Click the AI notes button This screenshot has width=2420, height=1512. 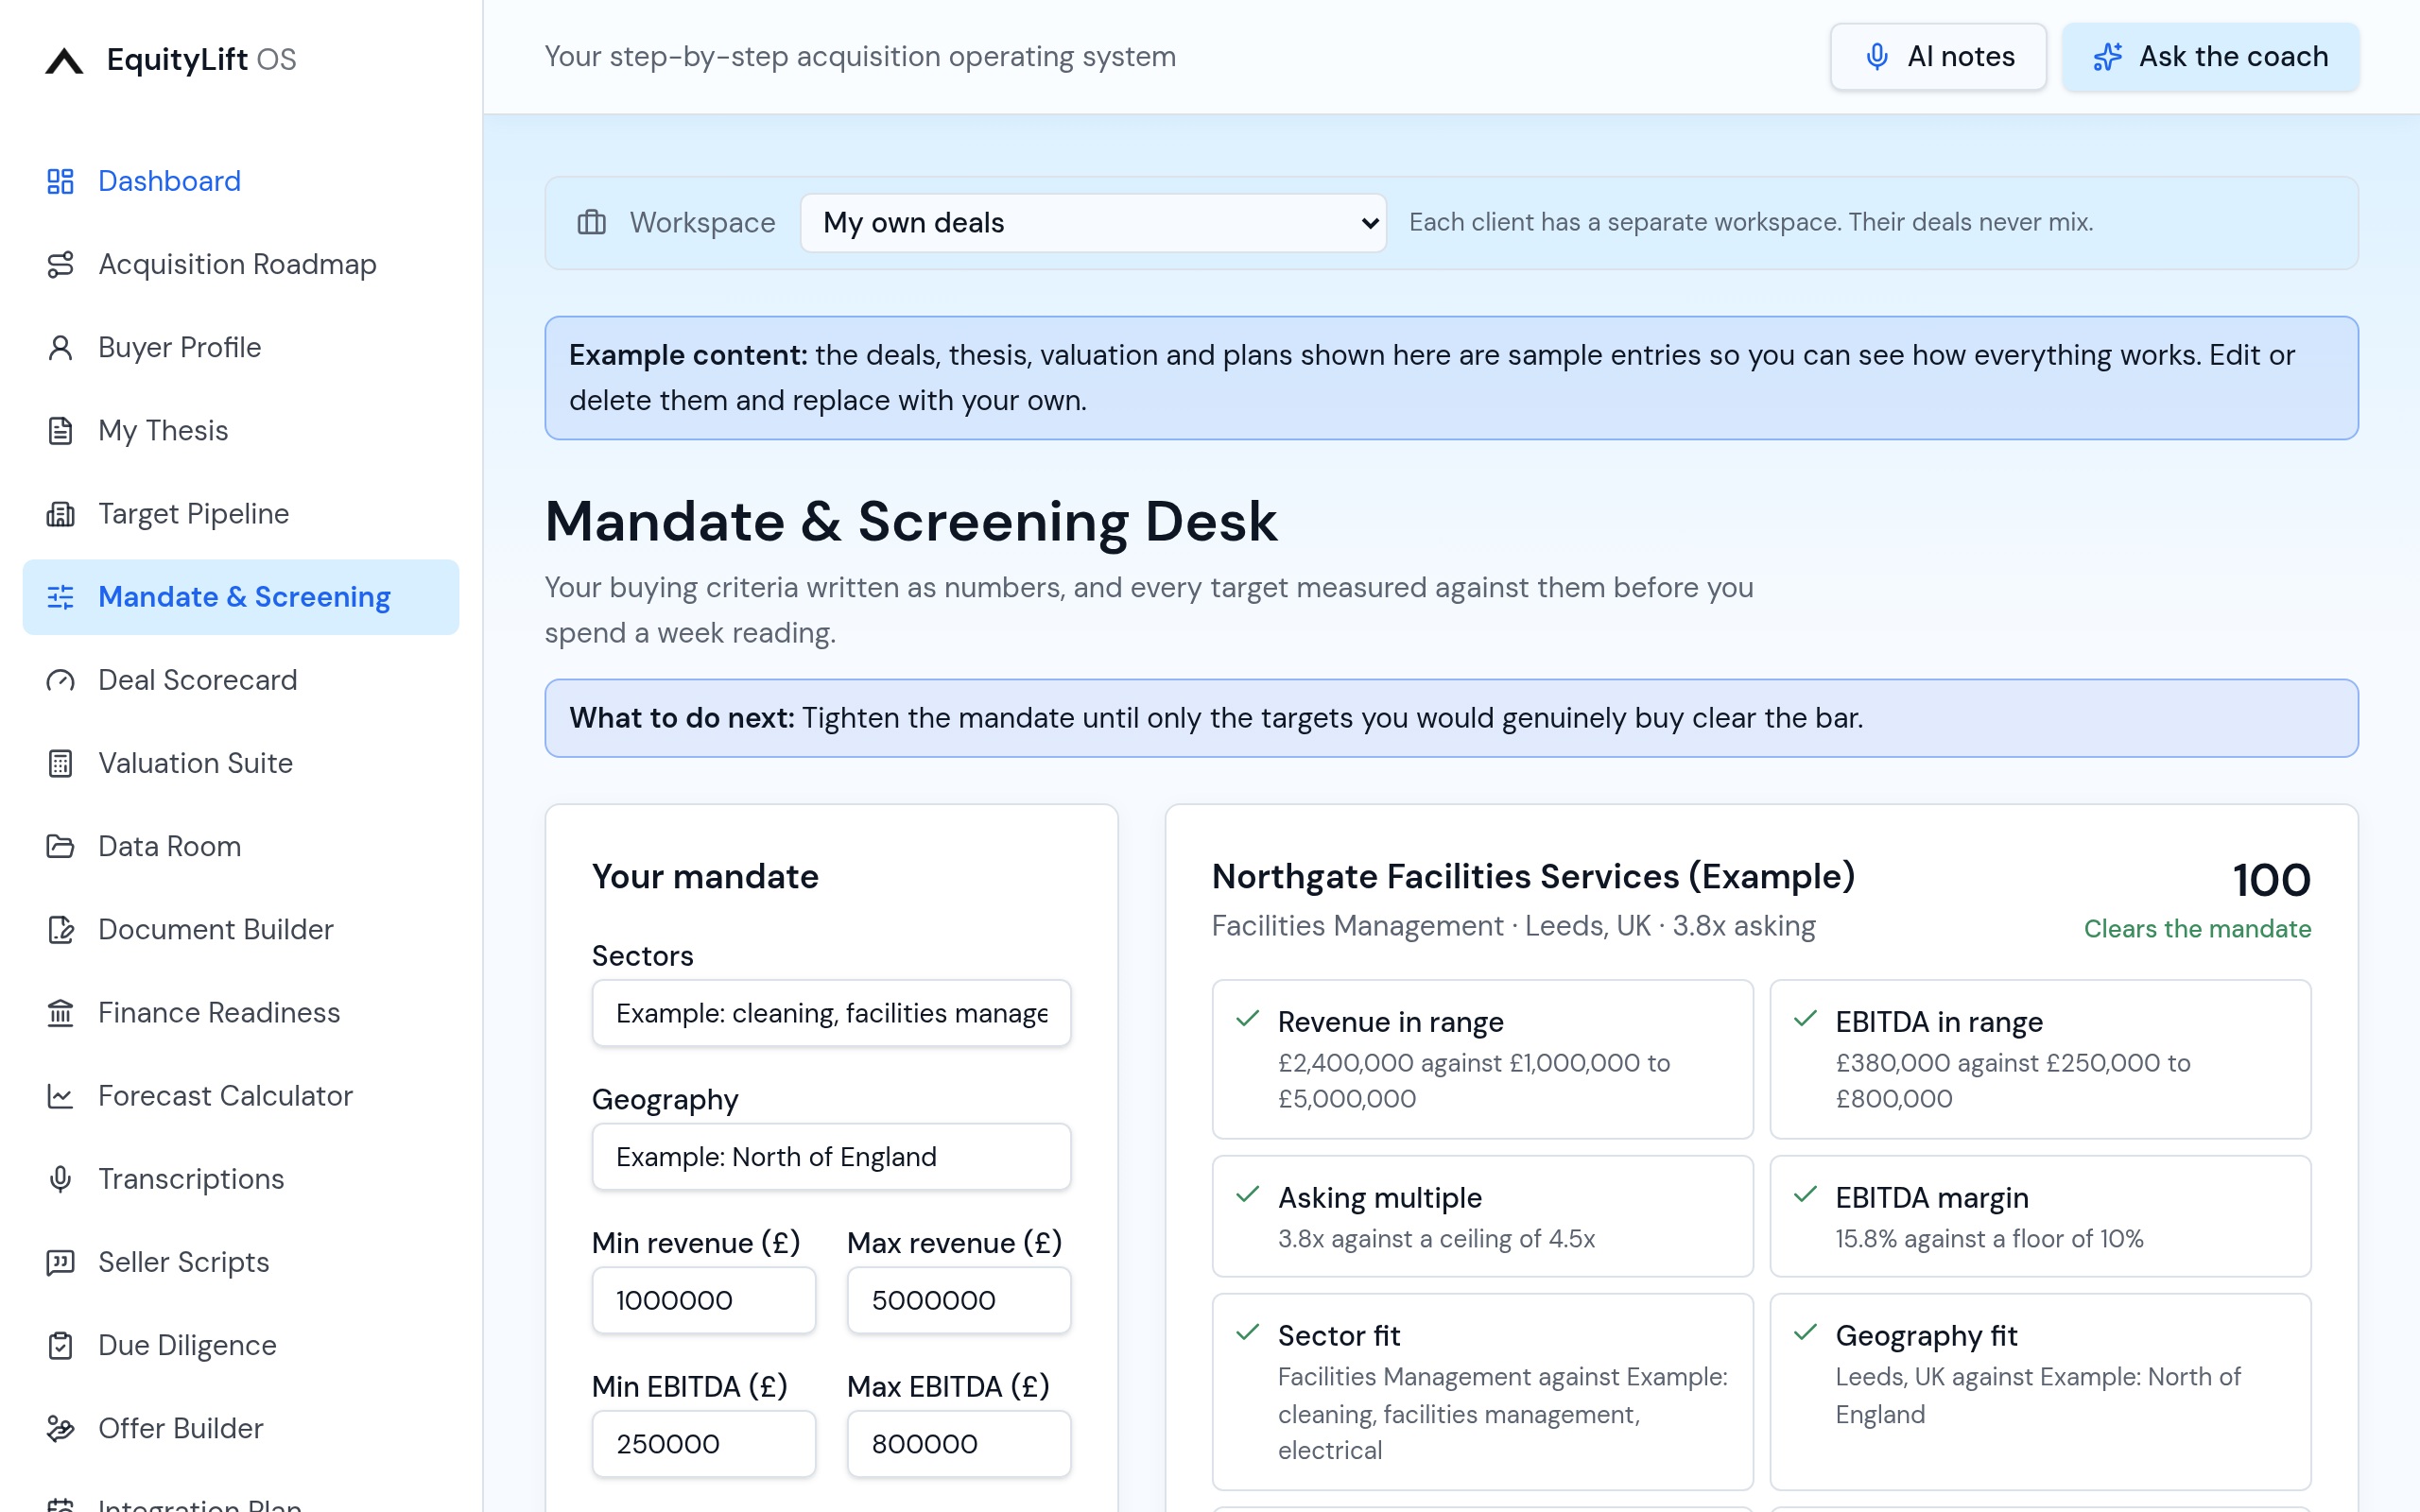tap(1938, 57)
